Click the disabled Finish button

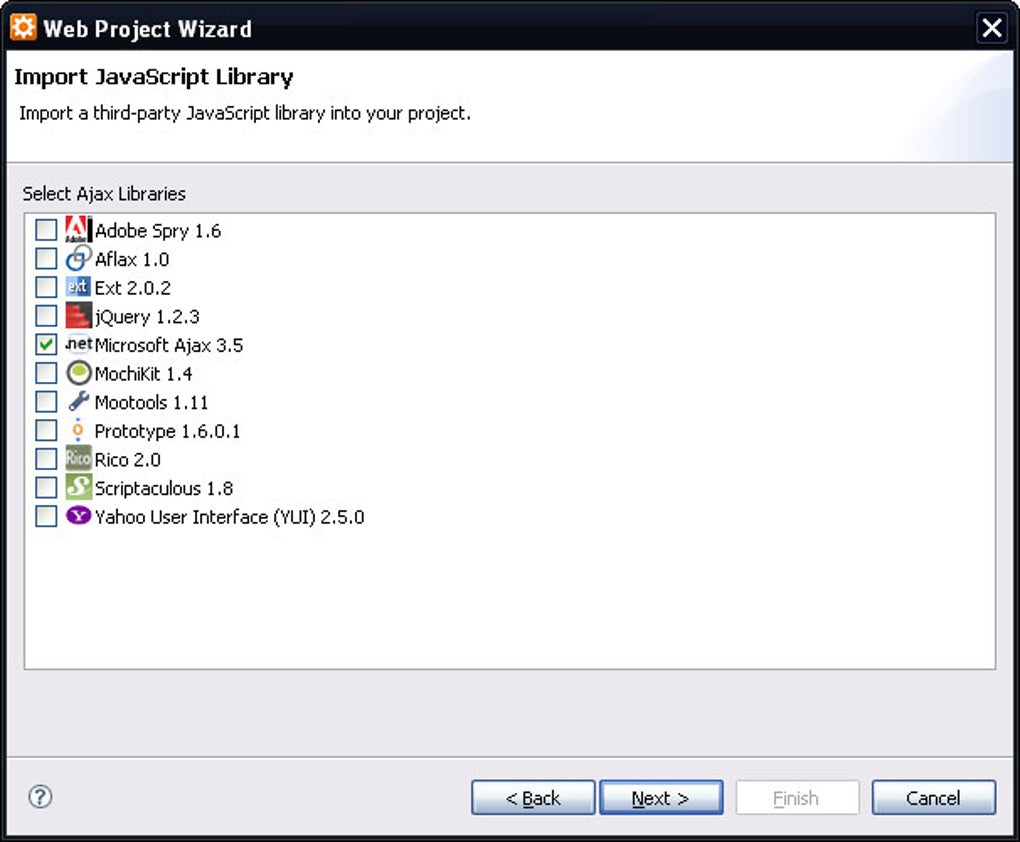coord(797,798)
